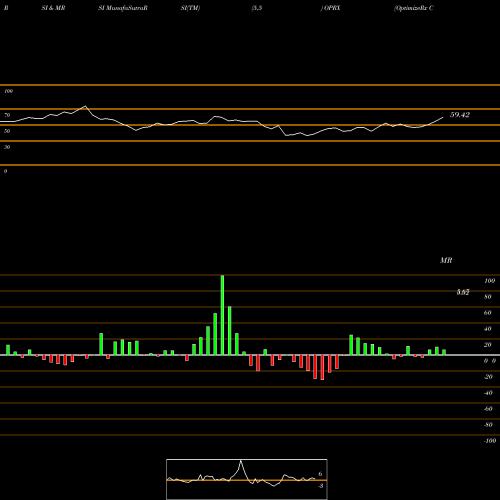Click the '(5,5' parameter text in header
The width and height of the screenshot is (500, 500).
(257, 8)
